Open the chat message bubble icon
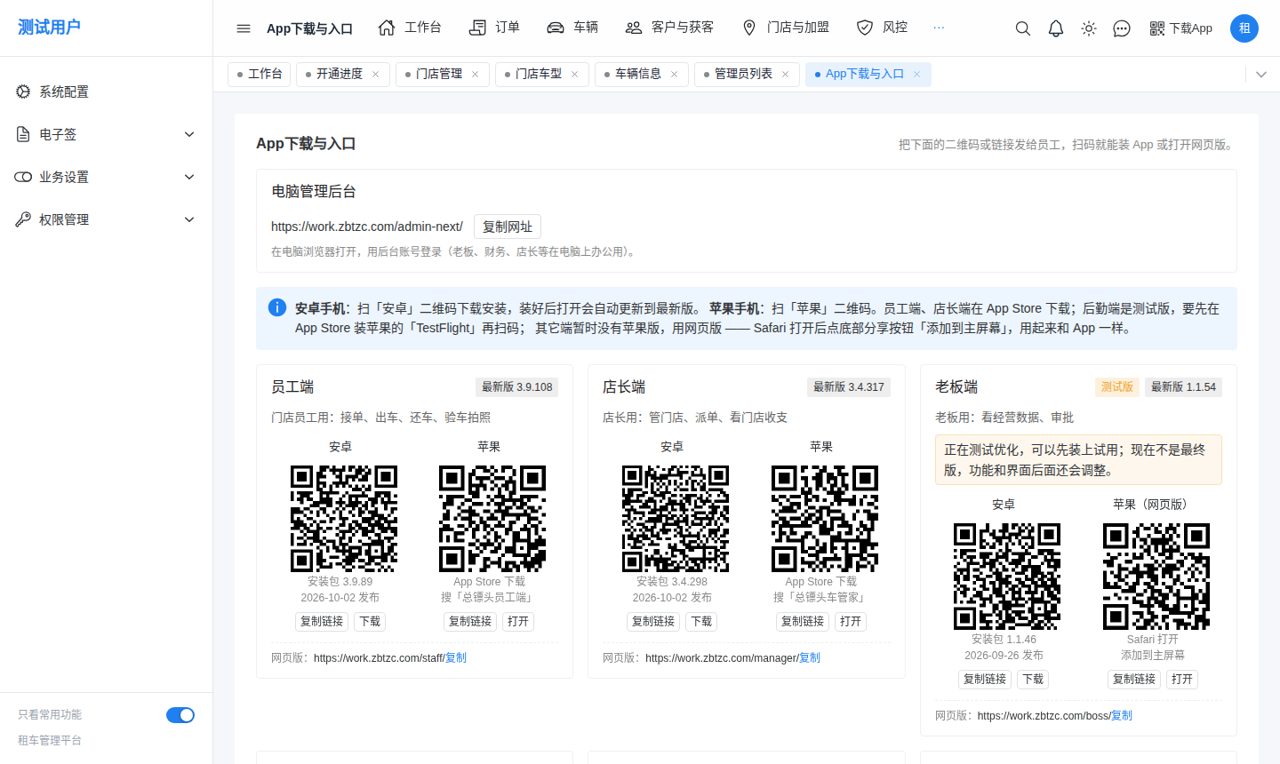Viewport: 1280px width, 764px height. tap(1121, 28)
